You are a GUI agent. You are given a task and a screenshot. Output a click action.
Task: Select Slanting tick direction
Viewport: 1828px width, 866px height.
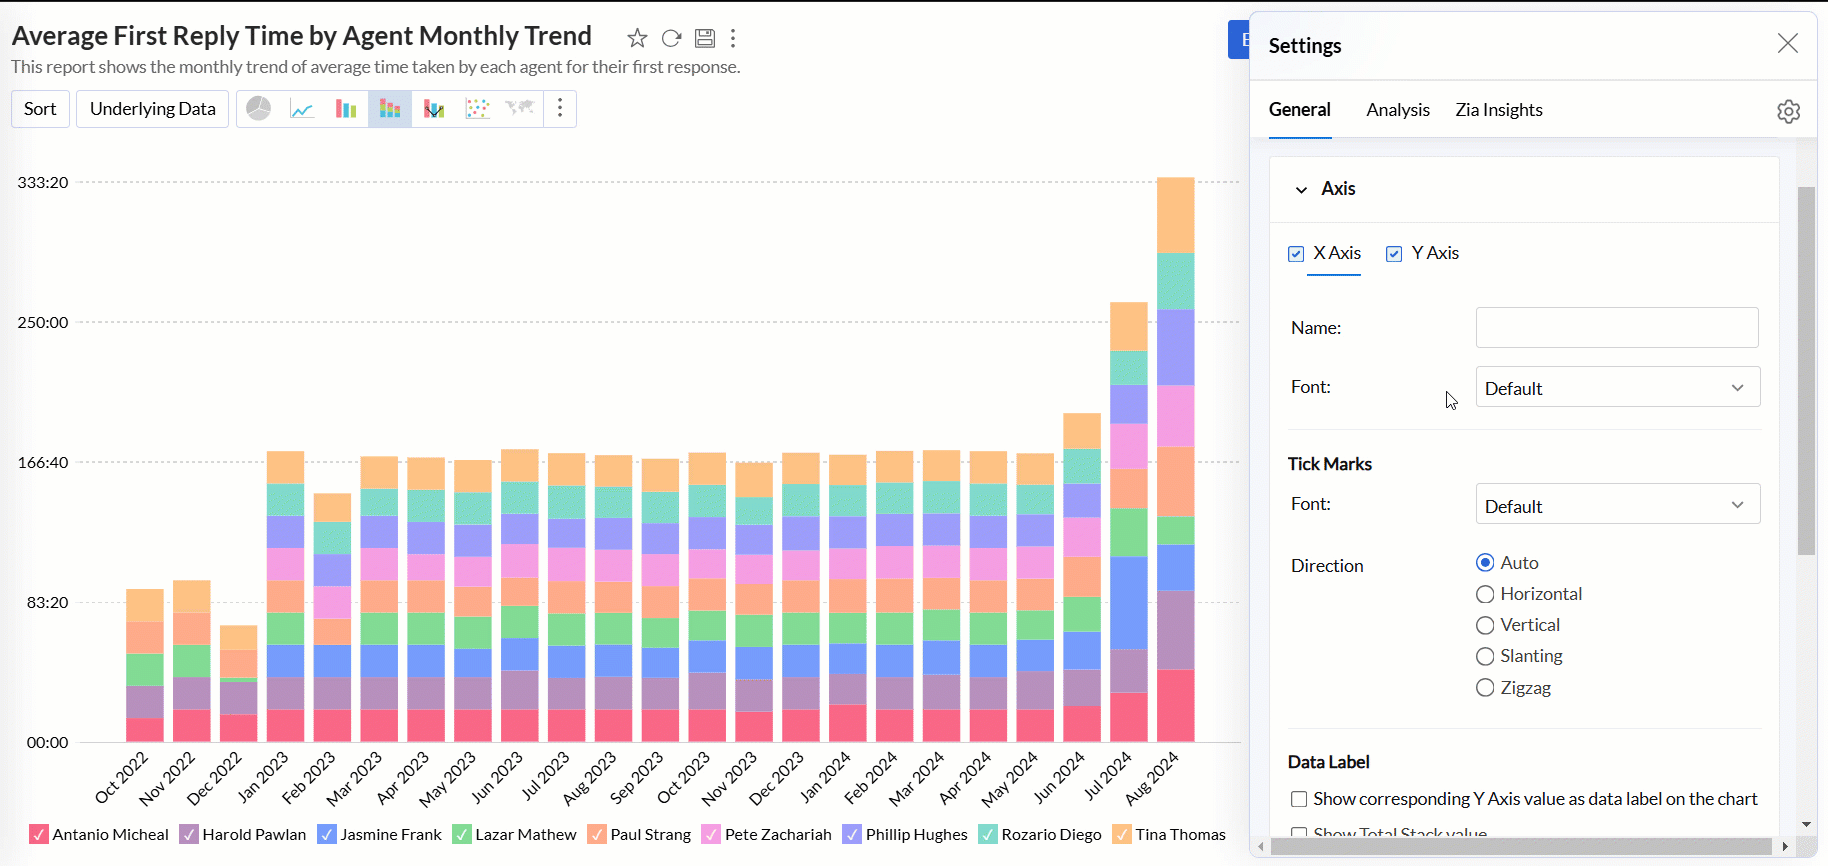point(1485,657)
